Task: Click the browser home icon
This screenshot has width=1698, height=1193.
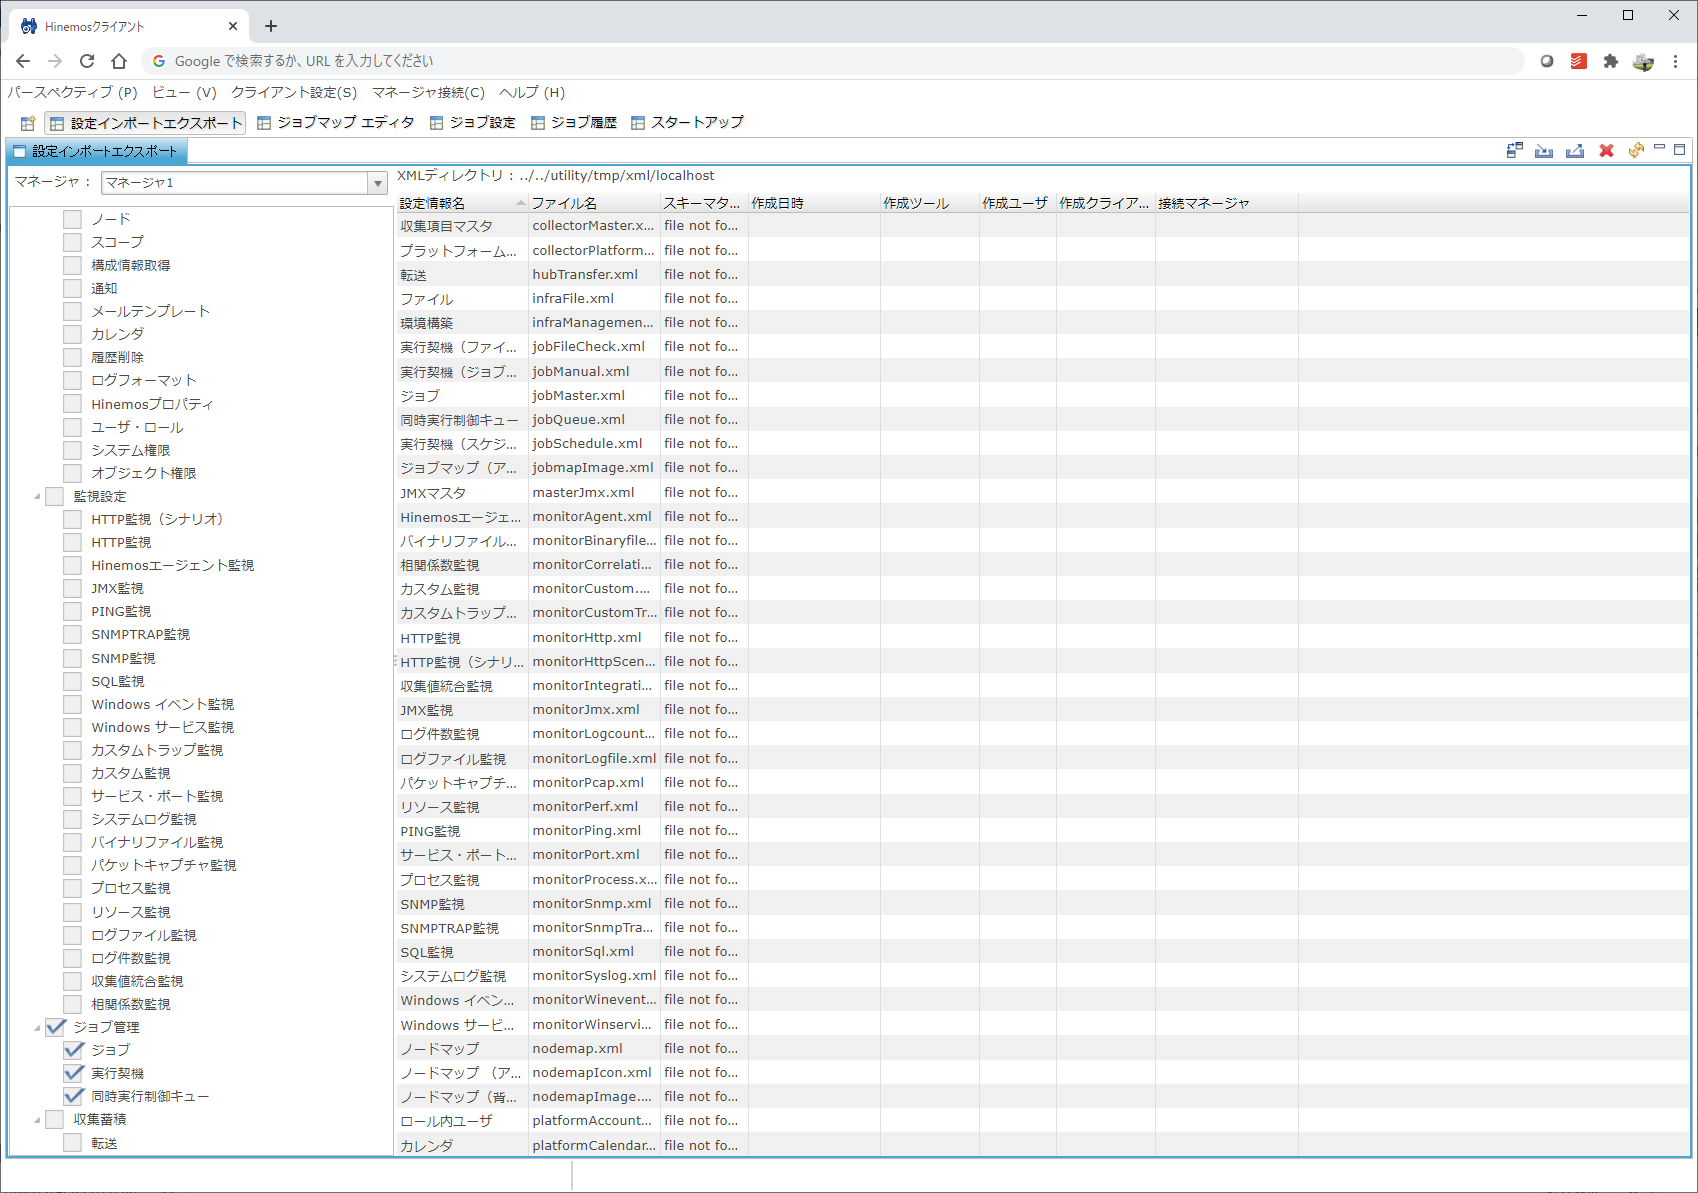Action: [119, 61]
